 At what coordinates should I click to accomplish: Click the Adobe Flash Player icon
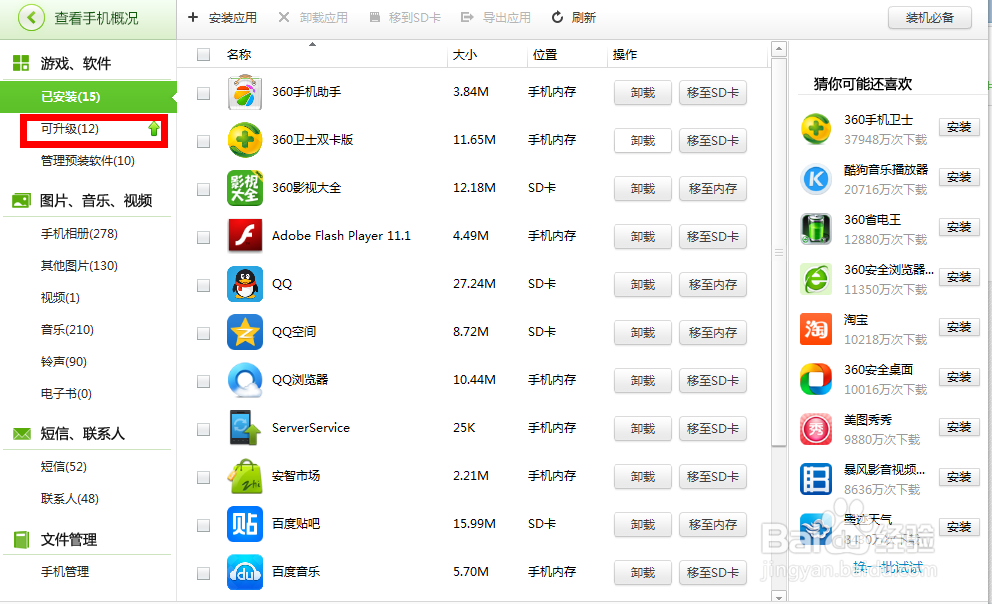[x=245, y=236]
